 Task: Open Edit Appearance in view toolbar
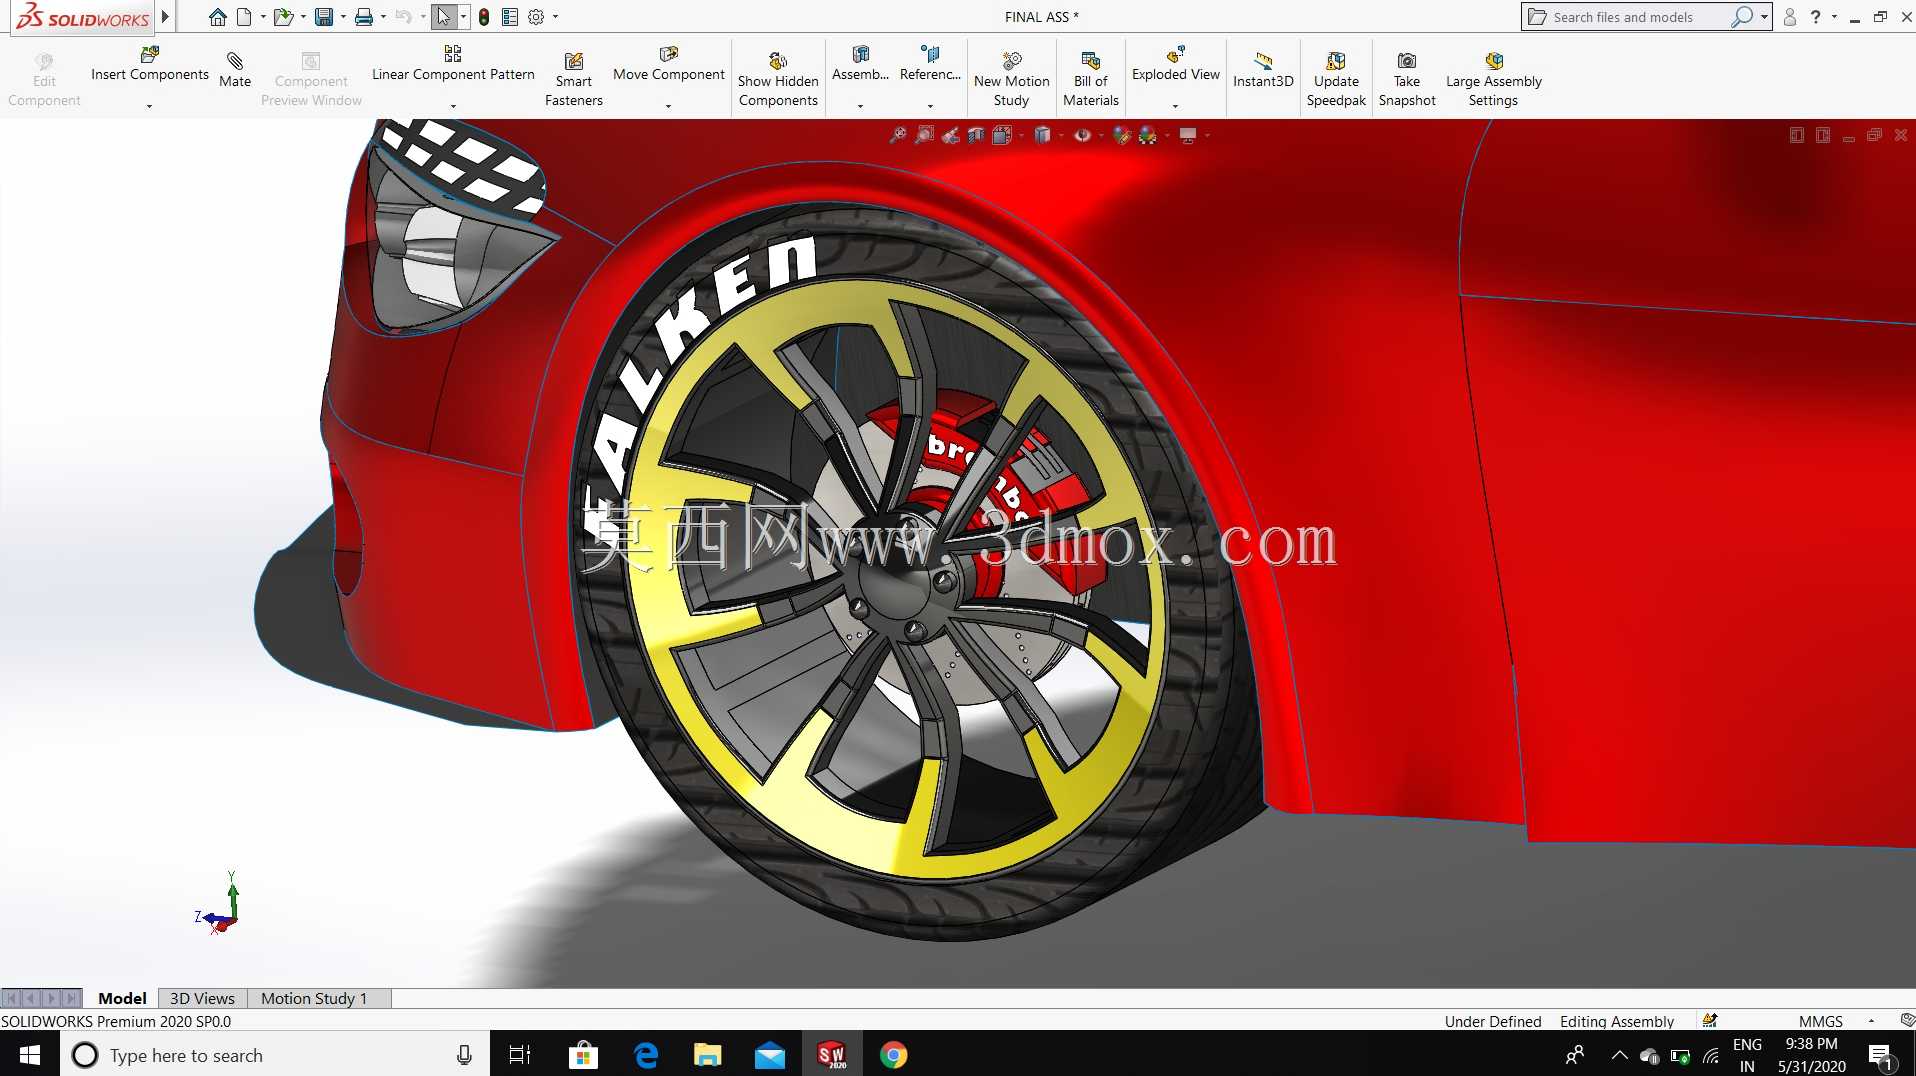point(1122,135)
